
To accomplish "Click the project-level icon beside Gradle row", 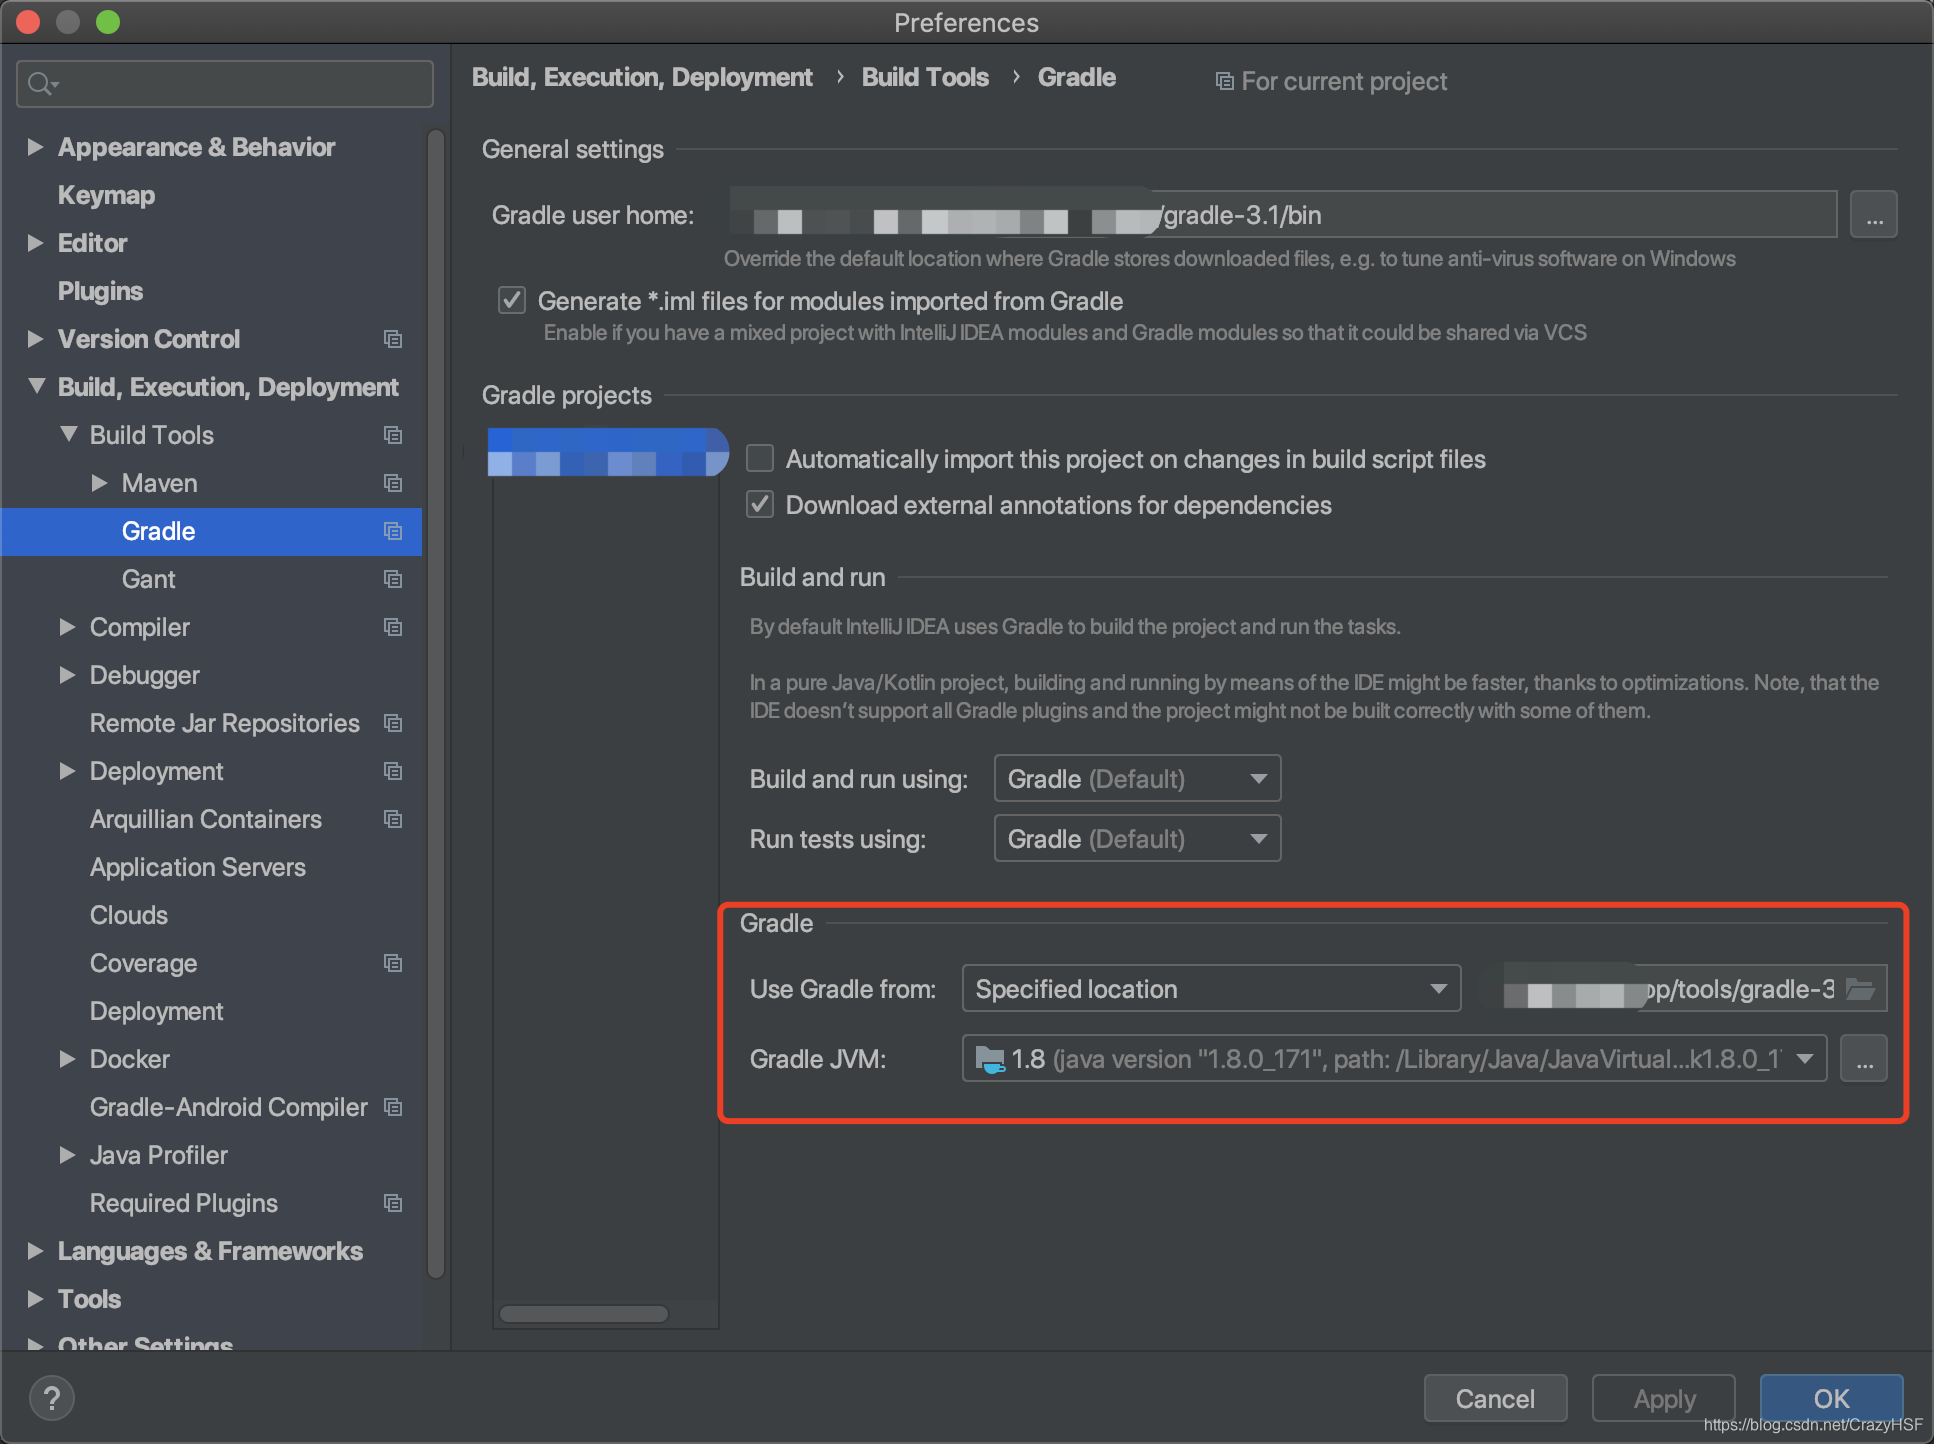I will pyautogui.click(x=393, y=531).
